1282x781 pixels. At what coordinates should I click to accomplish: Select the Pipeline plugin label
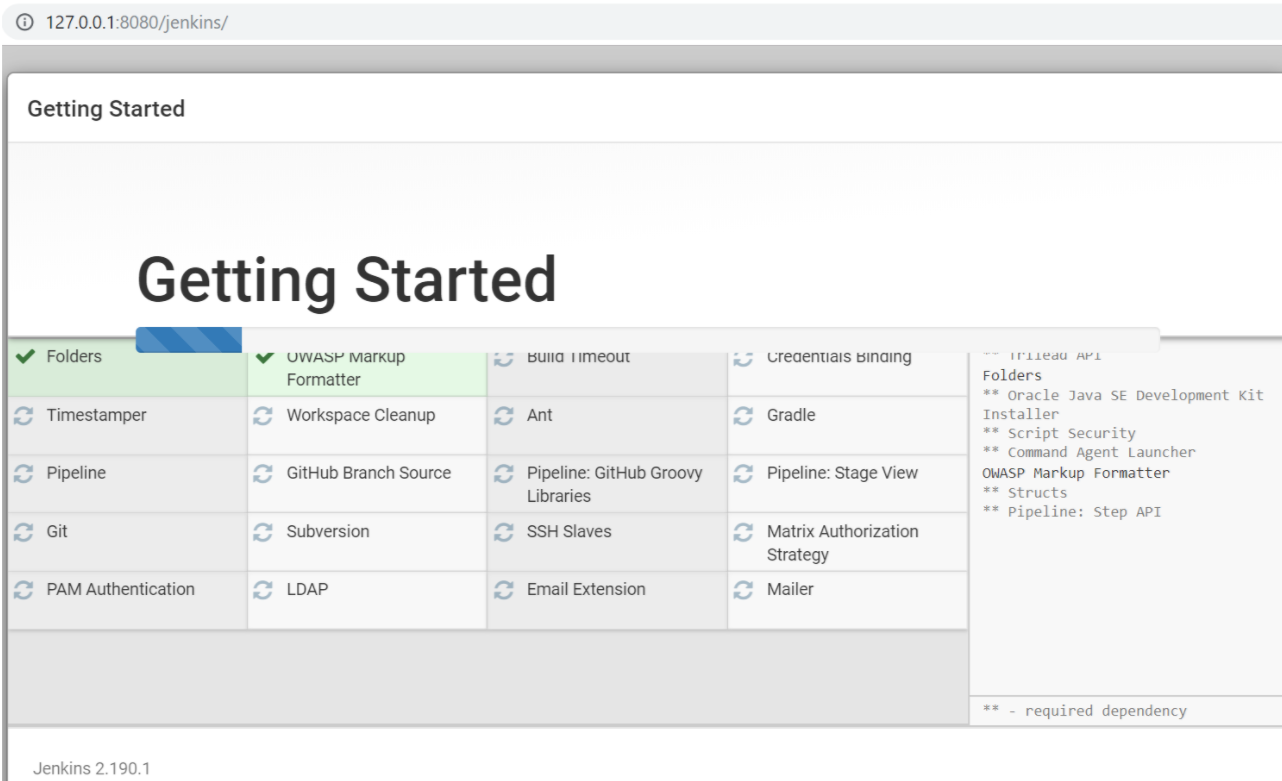click(76, 473)
